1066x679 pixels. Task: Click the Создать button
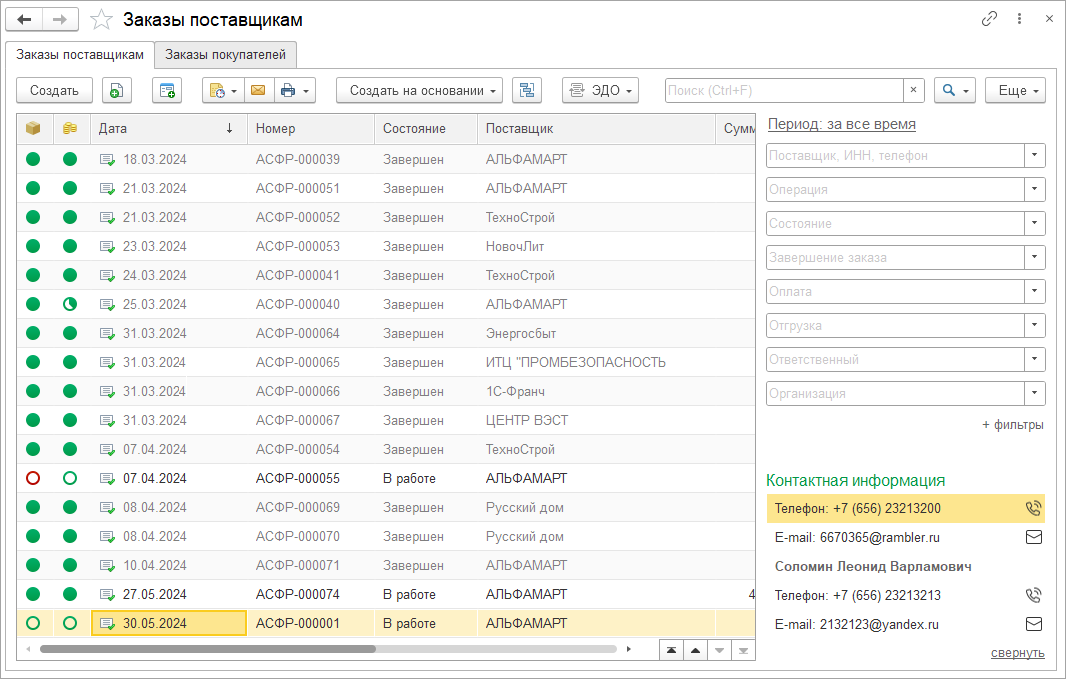coord(54,91)
